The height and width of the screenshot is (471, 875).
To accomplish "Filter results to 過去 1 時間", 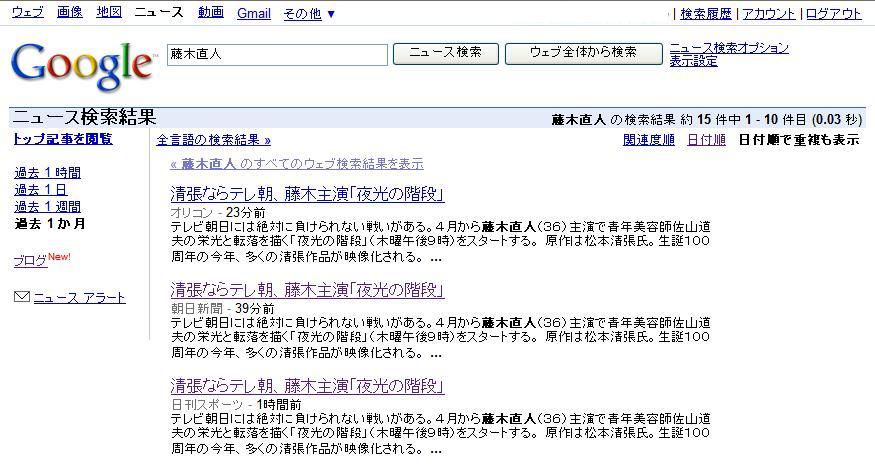I will point(47,173).
